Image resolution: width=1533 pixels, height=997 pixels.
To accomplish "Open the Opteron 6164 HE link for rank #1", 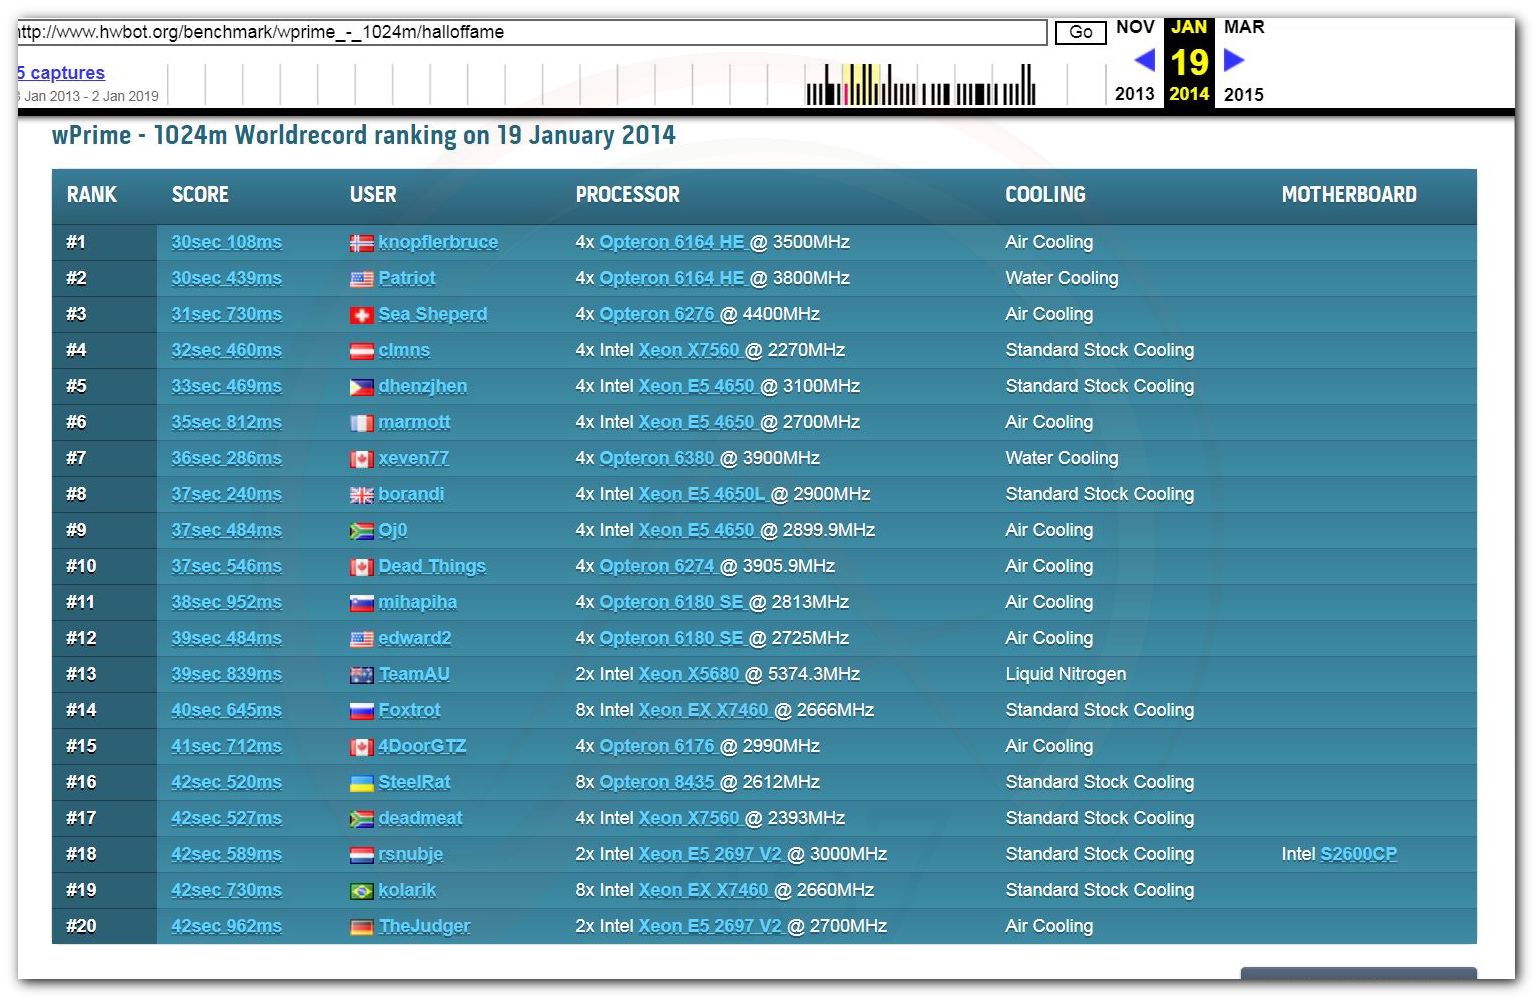I will pos(672,242).
